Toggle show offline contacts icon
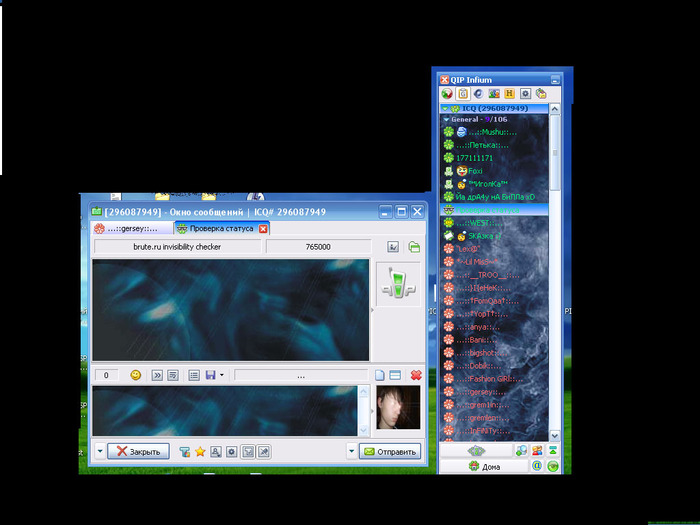Image resolution: width=700 pixels, height=525 pixels. [x=494, y=94]
